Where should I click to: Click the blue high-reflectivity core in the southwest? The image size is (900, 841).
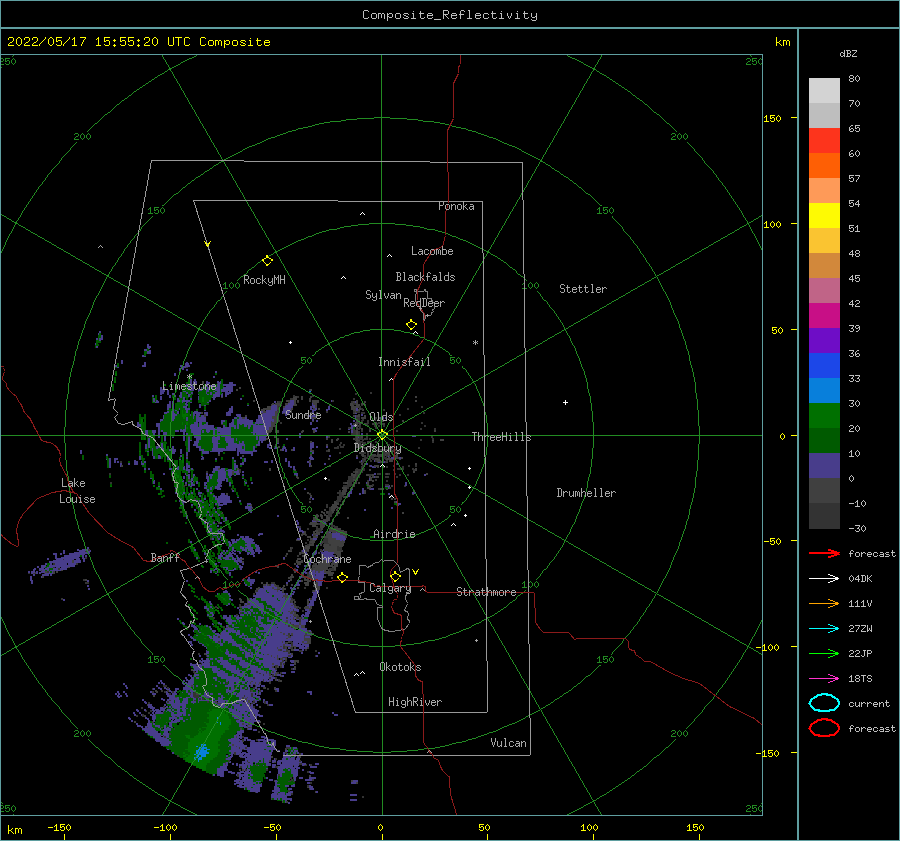pos(201,751)
